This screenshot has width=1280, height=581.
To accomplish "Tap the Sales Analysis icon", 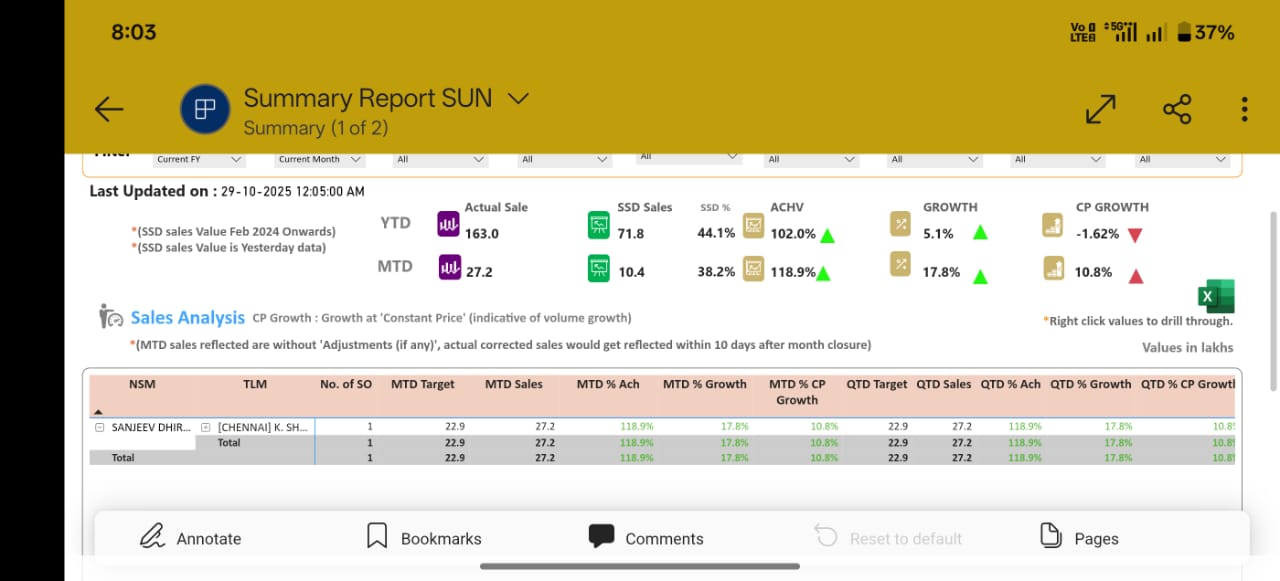I will (x=110, y=317).
